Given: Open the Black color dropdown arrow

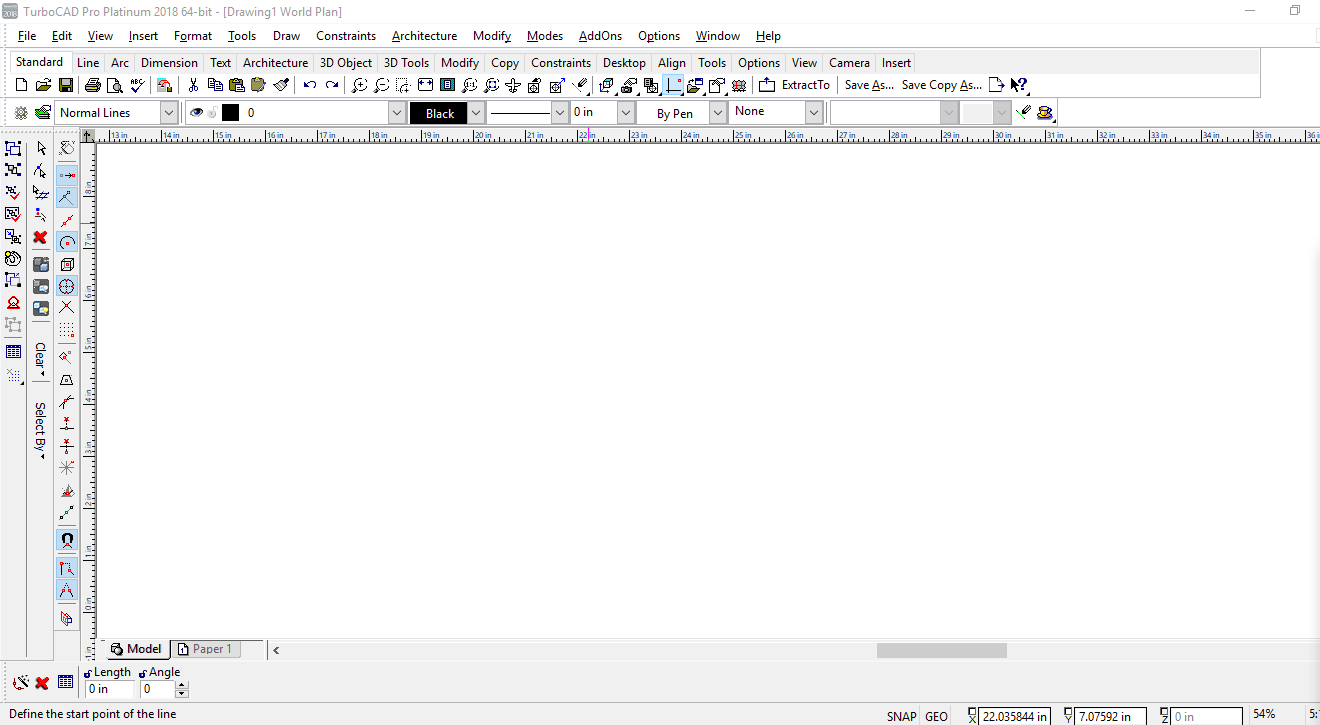Looking at the screenshot, I should point(476,113).
